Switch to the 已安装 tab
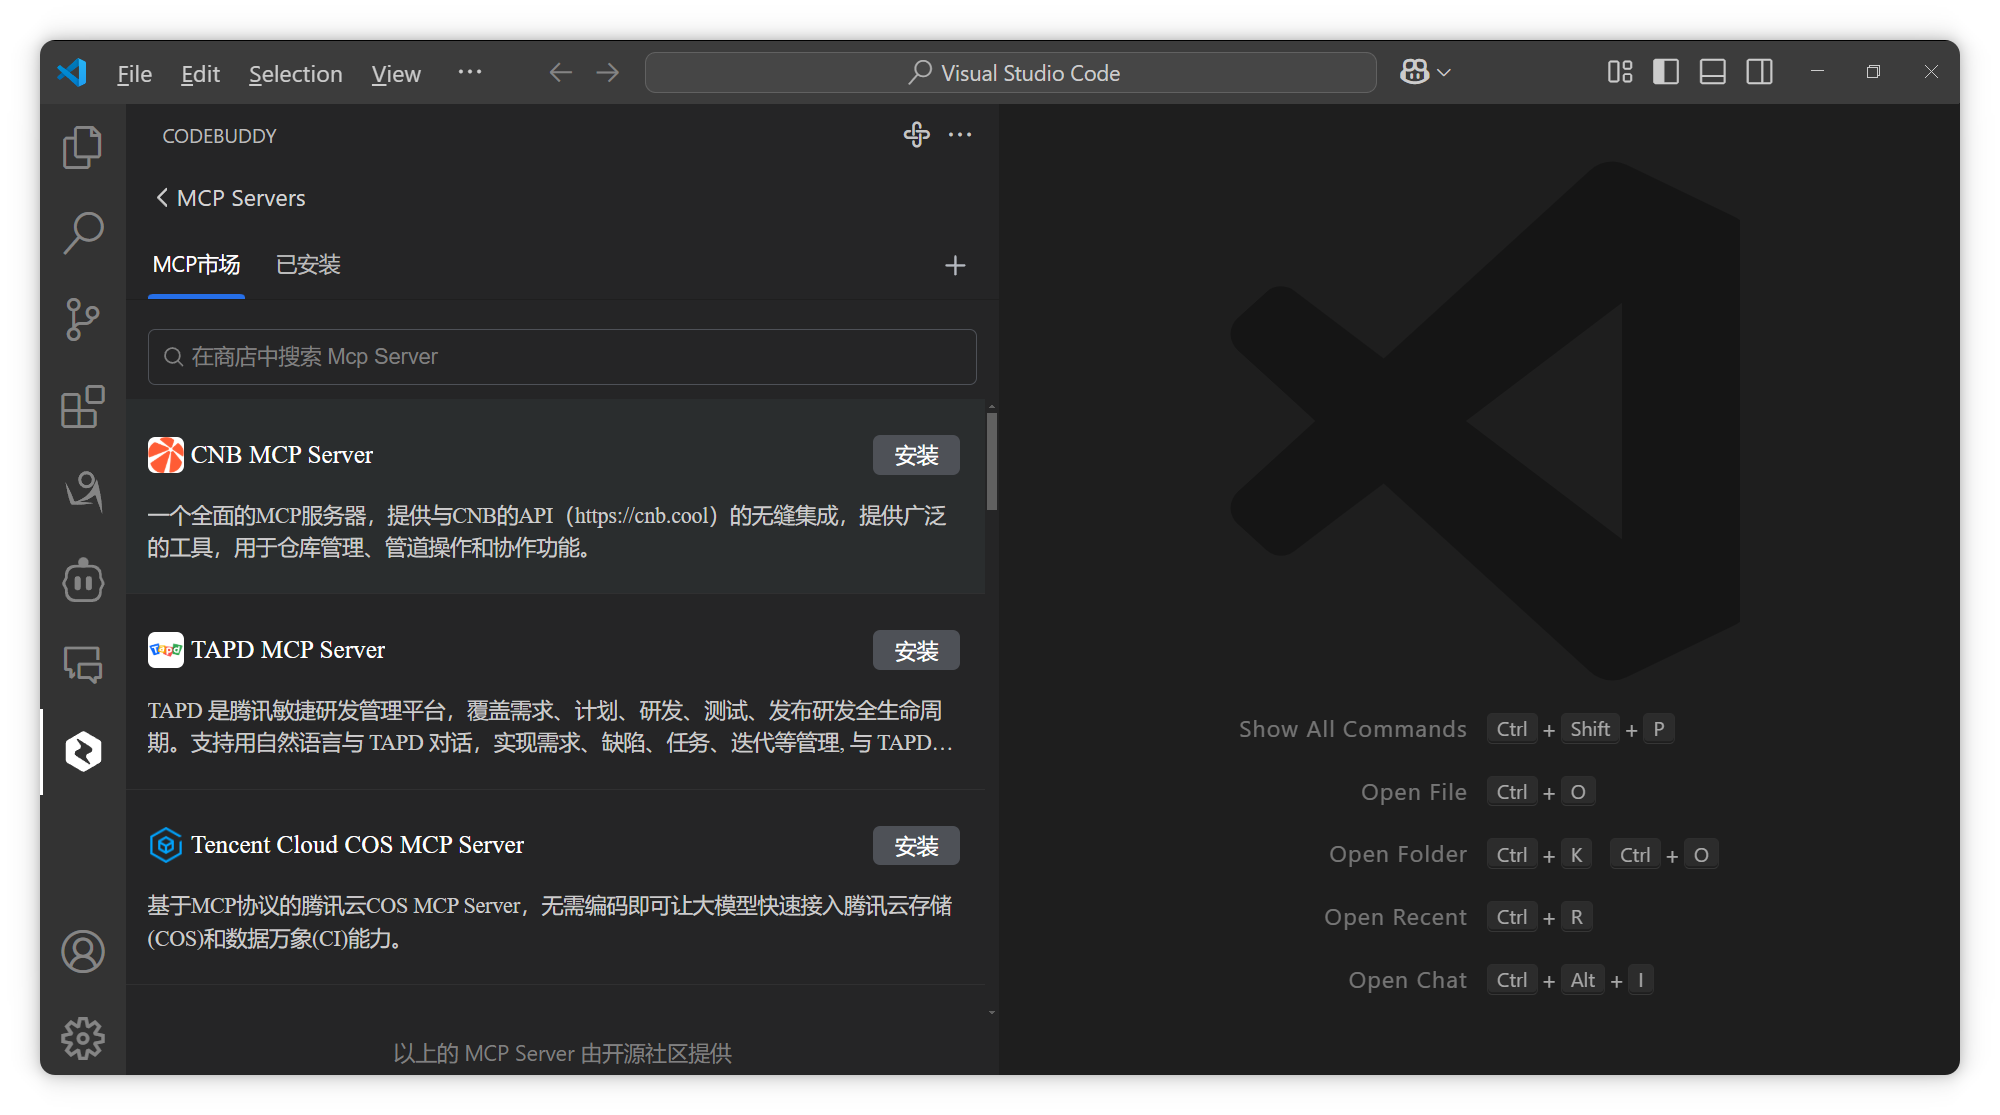The width and height of the screenshot is (2000, 1115). 307,264
